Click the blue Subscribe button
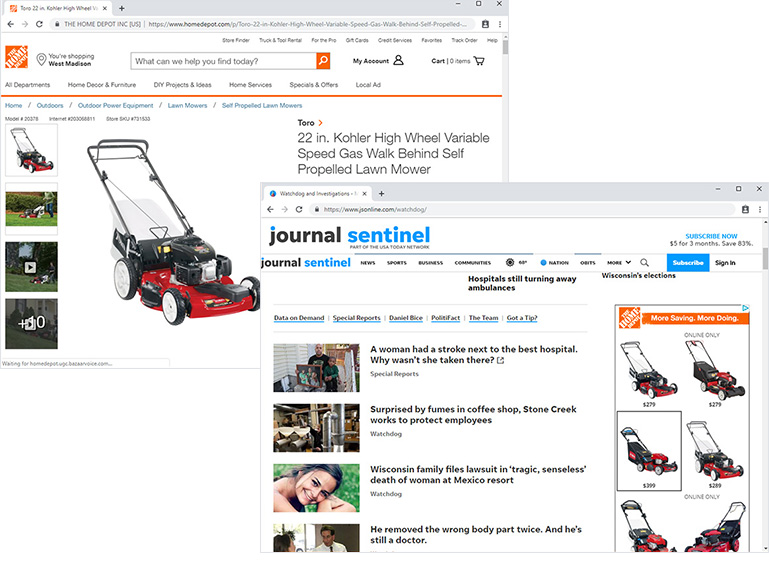Screen dimensions: 769x562 click(687, 263)
